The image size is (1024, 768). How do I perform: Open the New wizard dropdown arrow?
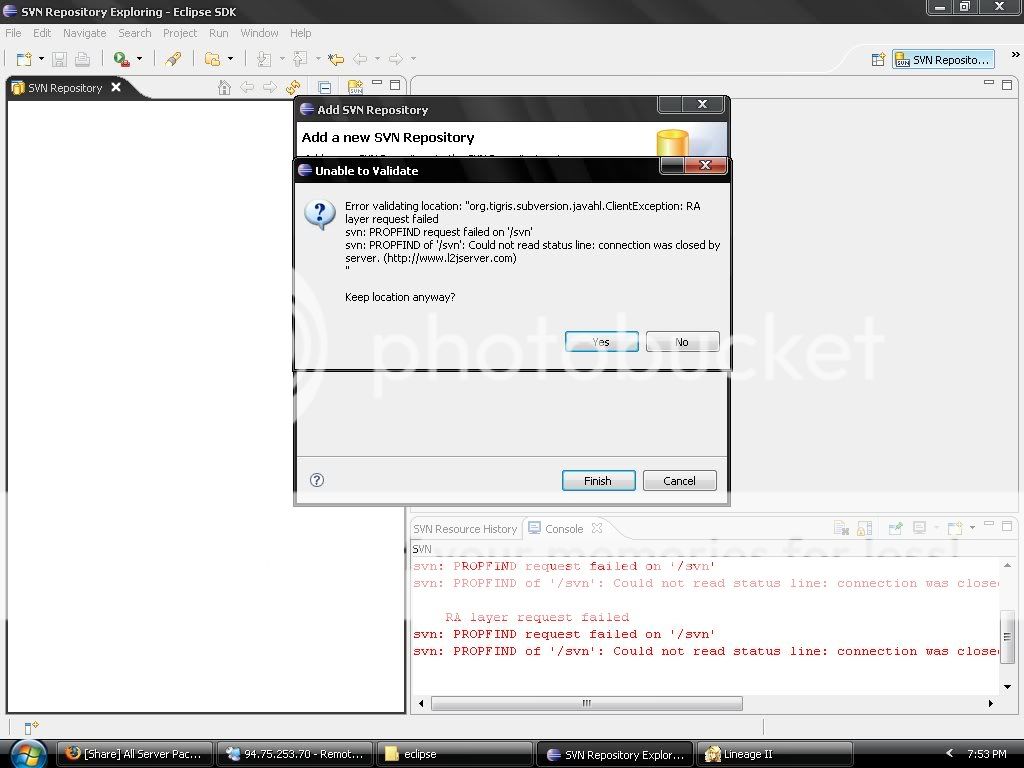pos(41,60)
